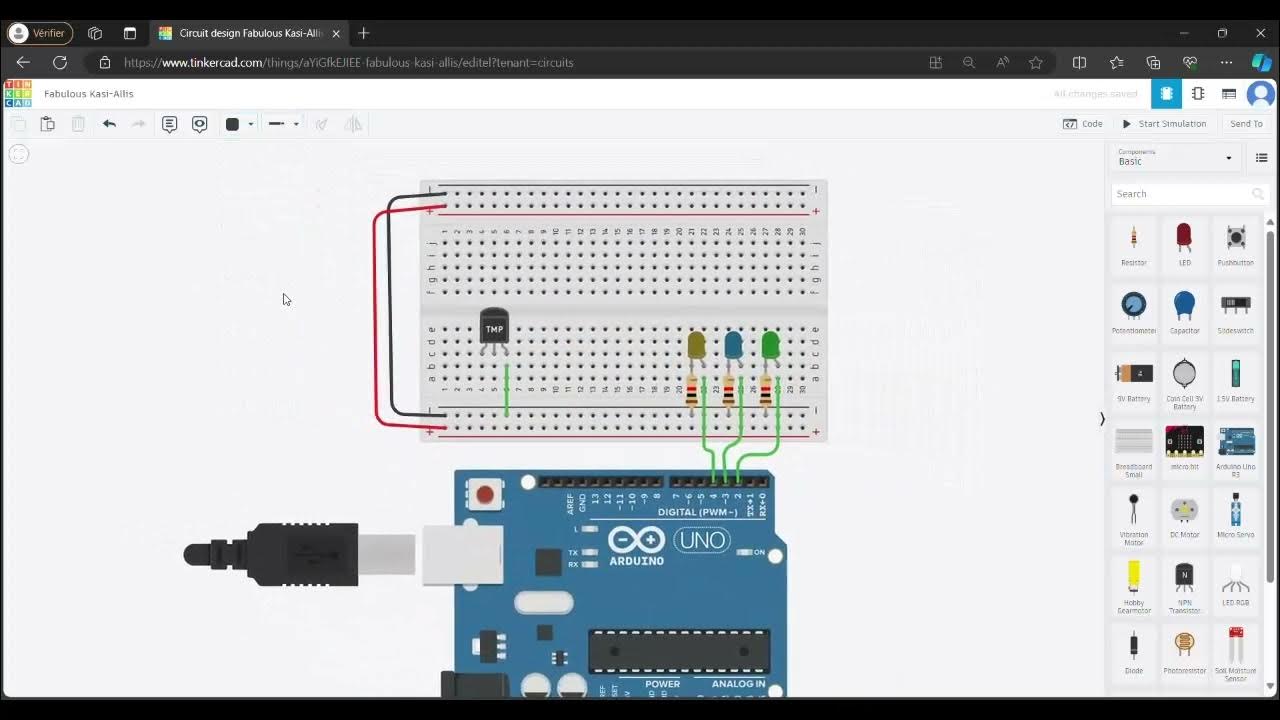Switch to component list view
The height and width of the screenshot is (720, 1280).
click(x=1229, y=94)
